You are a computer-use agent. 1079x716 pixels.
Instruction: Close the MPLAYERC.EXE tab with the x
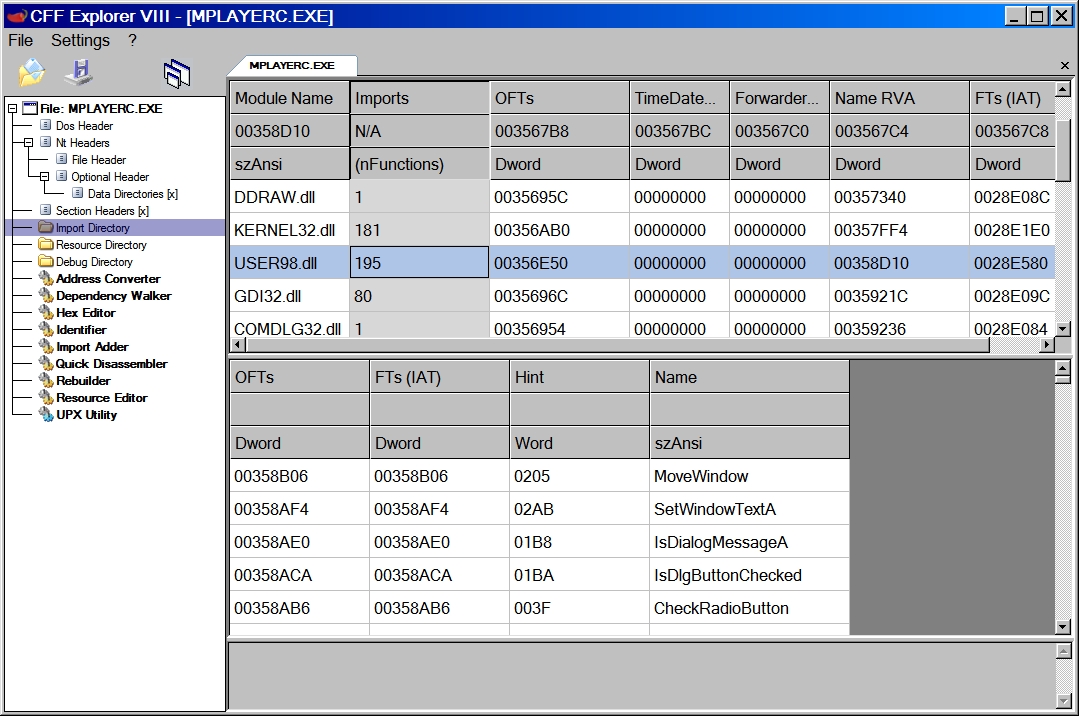tap(1065, 65)
